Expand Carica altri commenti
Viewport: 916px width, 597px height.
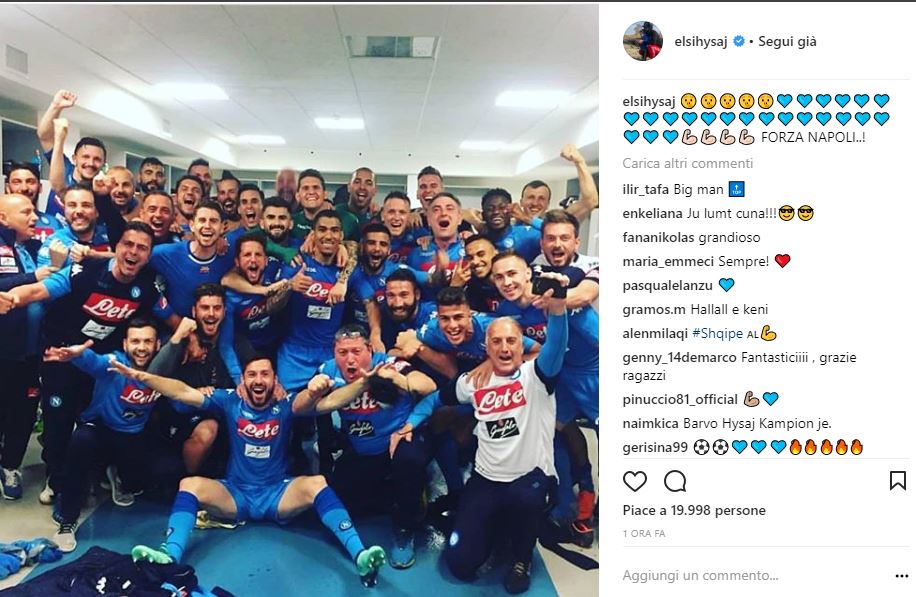[688, 164]
